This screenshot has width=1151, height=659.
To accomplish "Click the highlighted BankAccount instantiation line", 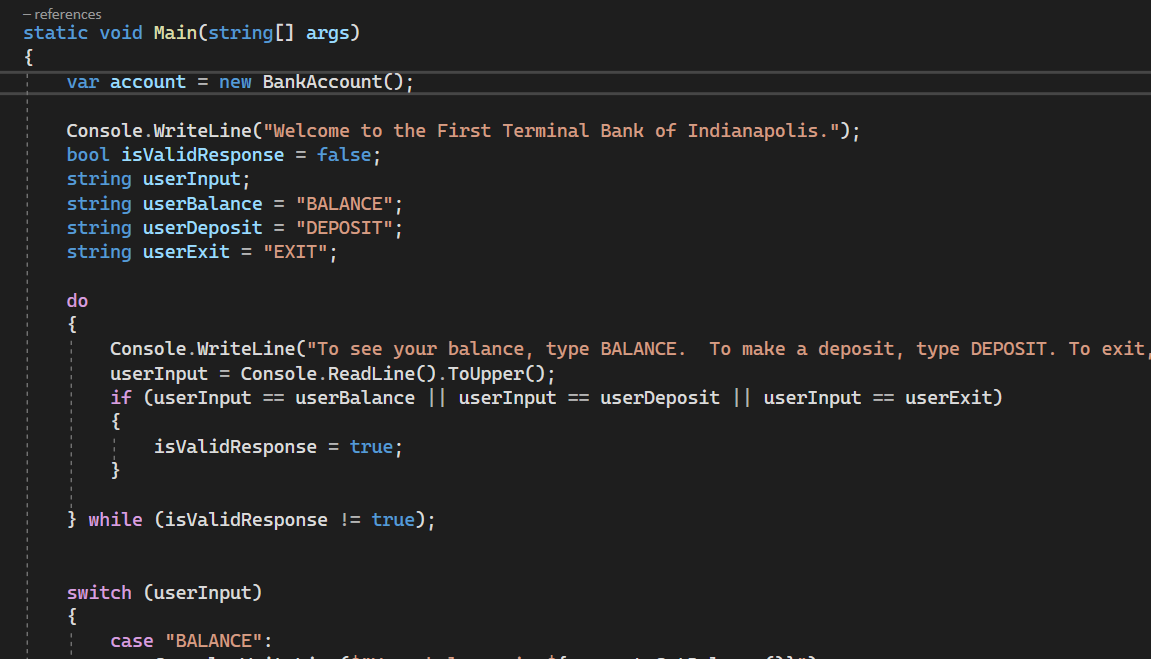I will tap(240, 81).
